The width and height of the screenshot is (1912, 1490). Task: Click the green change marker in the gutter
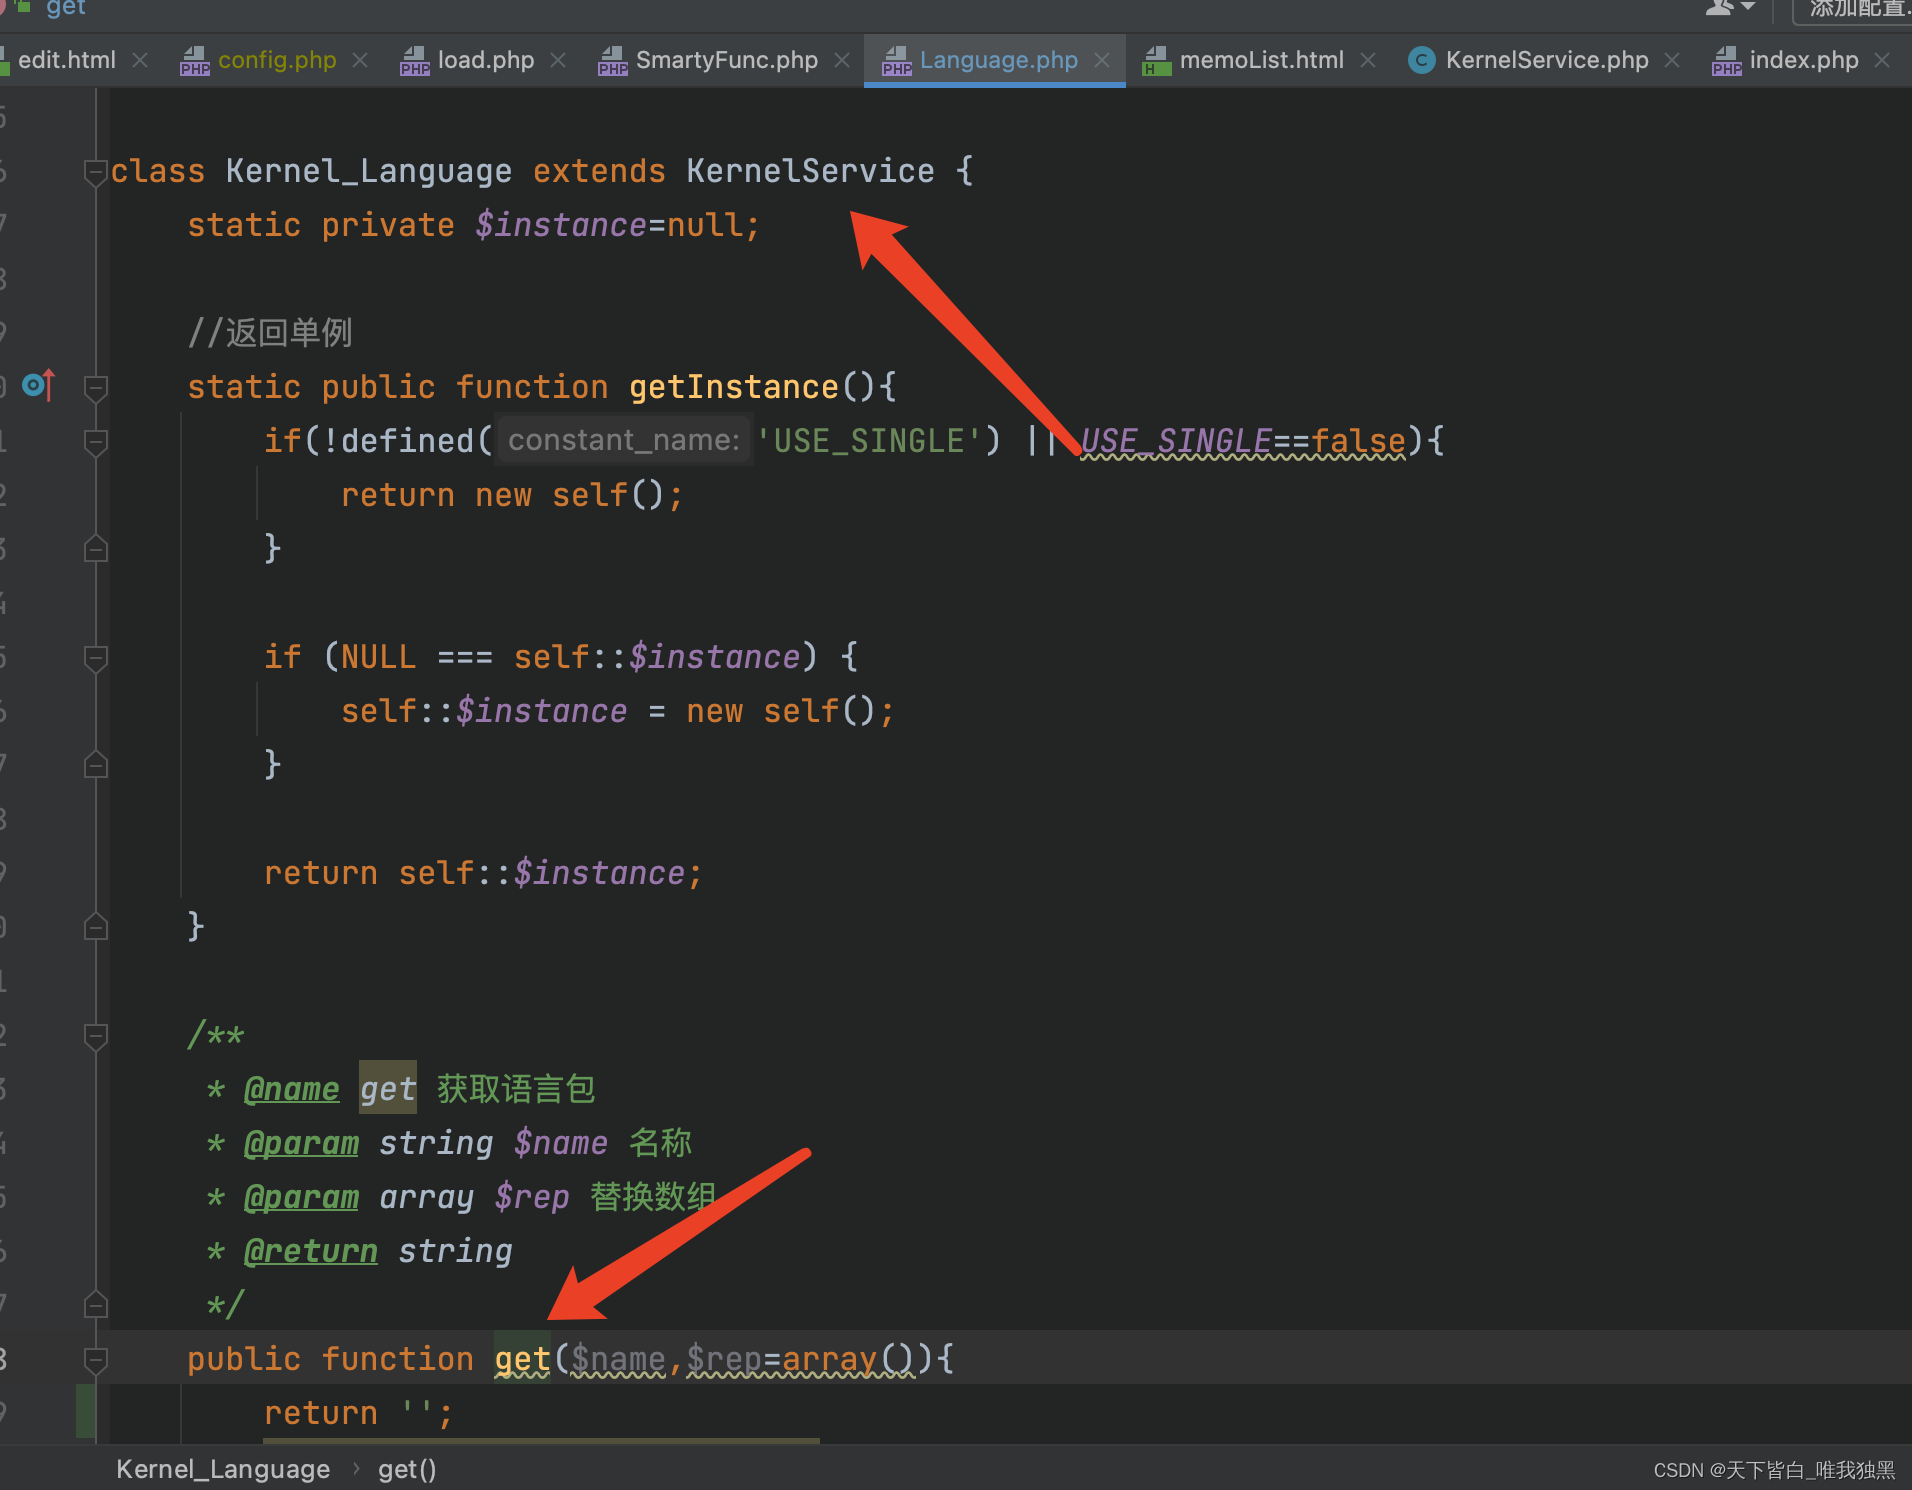[86, 1411]
